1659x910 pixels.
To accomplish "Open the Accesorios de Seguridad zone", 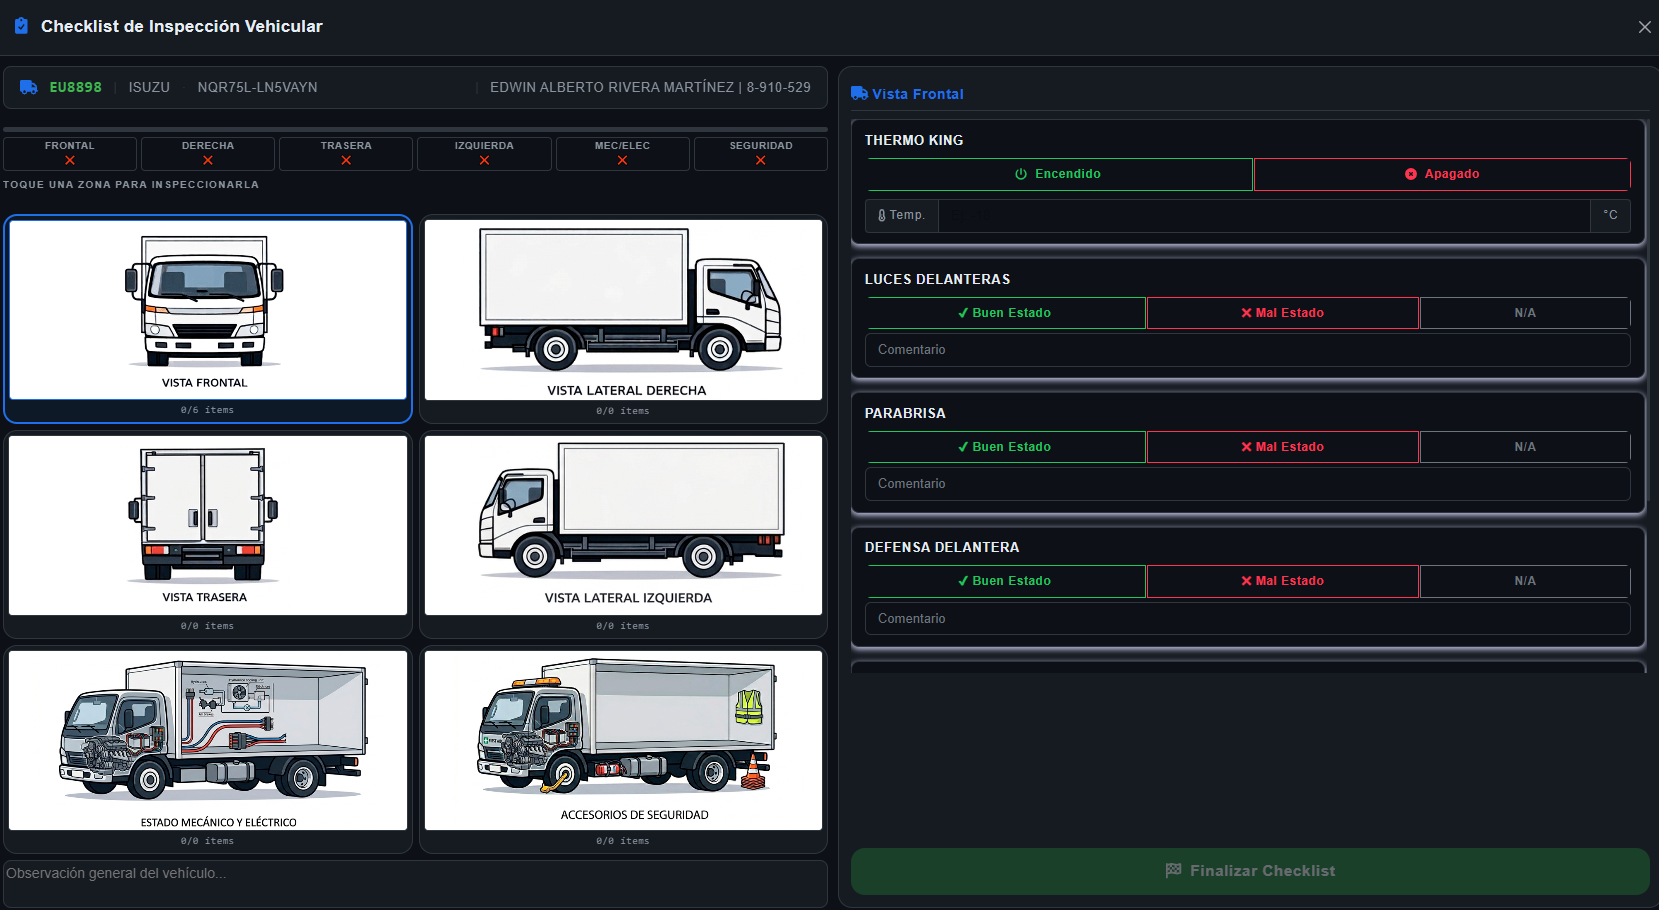I will pyautogui.click(x=623, y=740).
